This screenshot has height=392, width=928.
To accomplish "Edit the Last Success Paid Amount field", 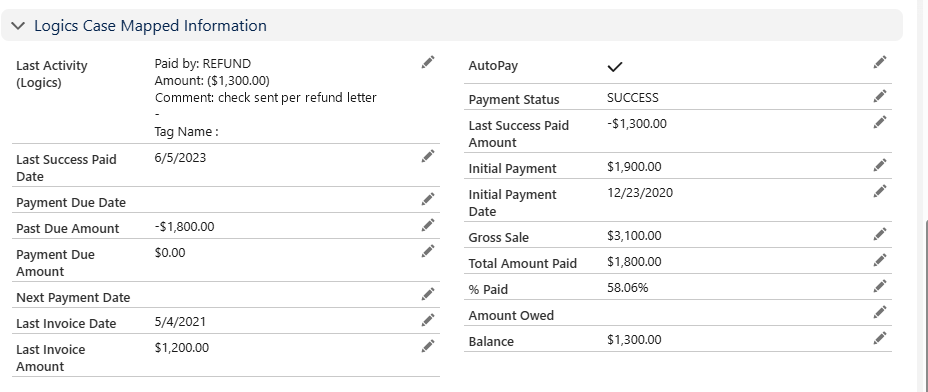I will [880, 122].
